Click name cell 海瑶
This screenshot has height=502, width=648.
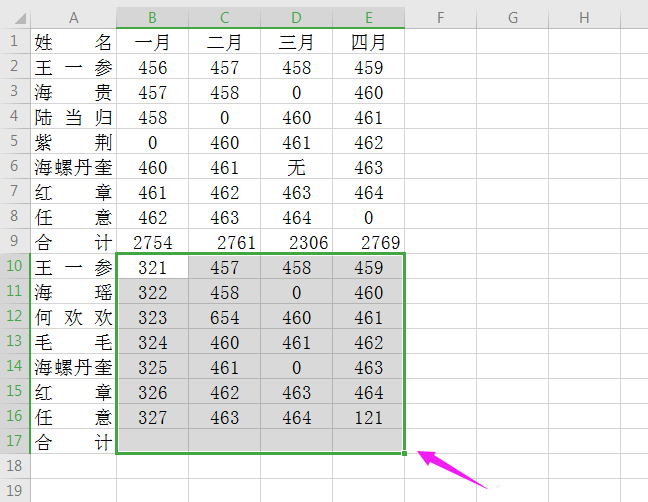coord(74,292)
